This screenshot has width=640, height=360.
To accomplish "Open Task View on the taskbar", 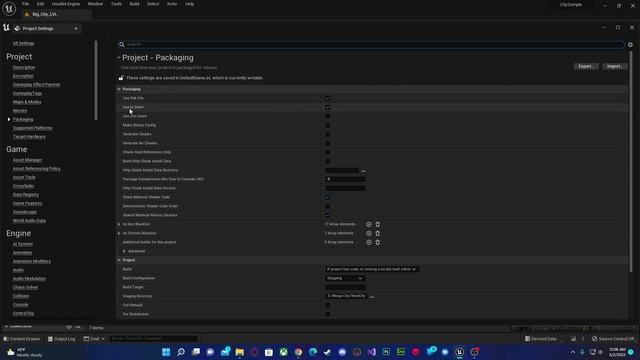I will 196,352.
